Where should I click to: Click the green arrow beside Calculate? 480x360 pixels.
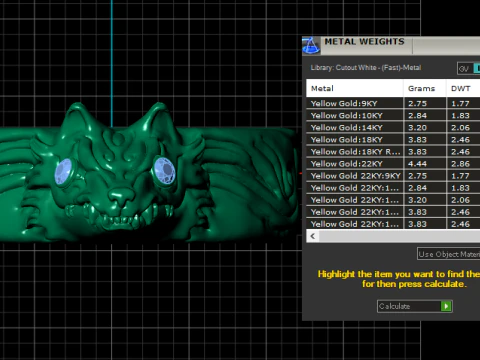coord(446,306)
